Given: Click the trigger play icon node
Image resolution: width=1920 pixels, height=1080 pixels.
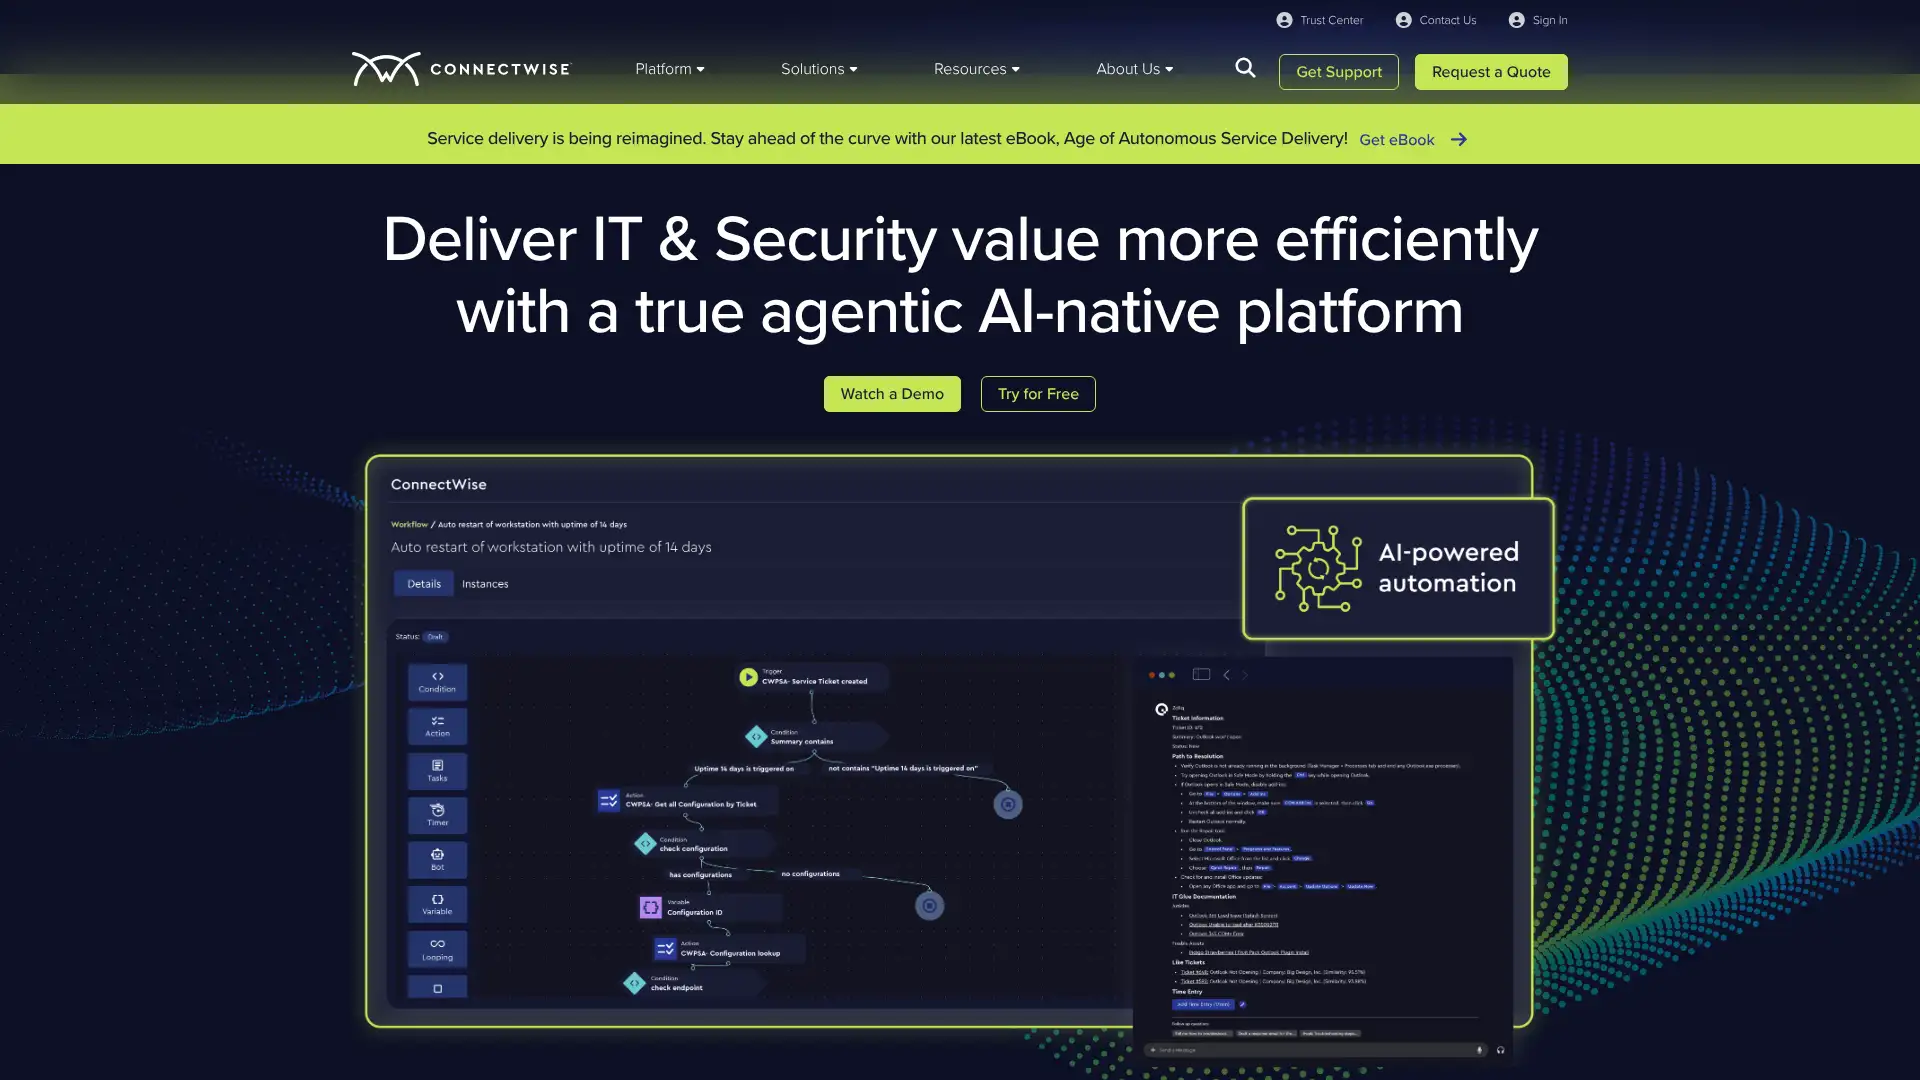Looking at the screenshot, I should [748, 677].
